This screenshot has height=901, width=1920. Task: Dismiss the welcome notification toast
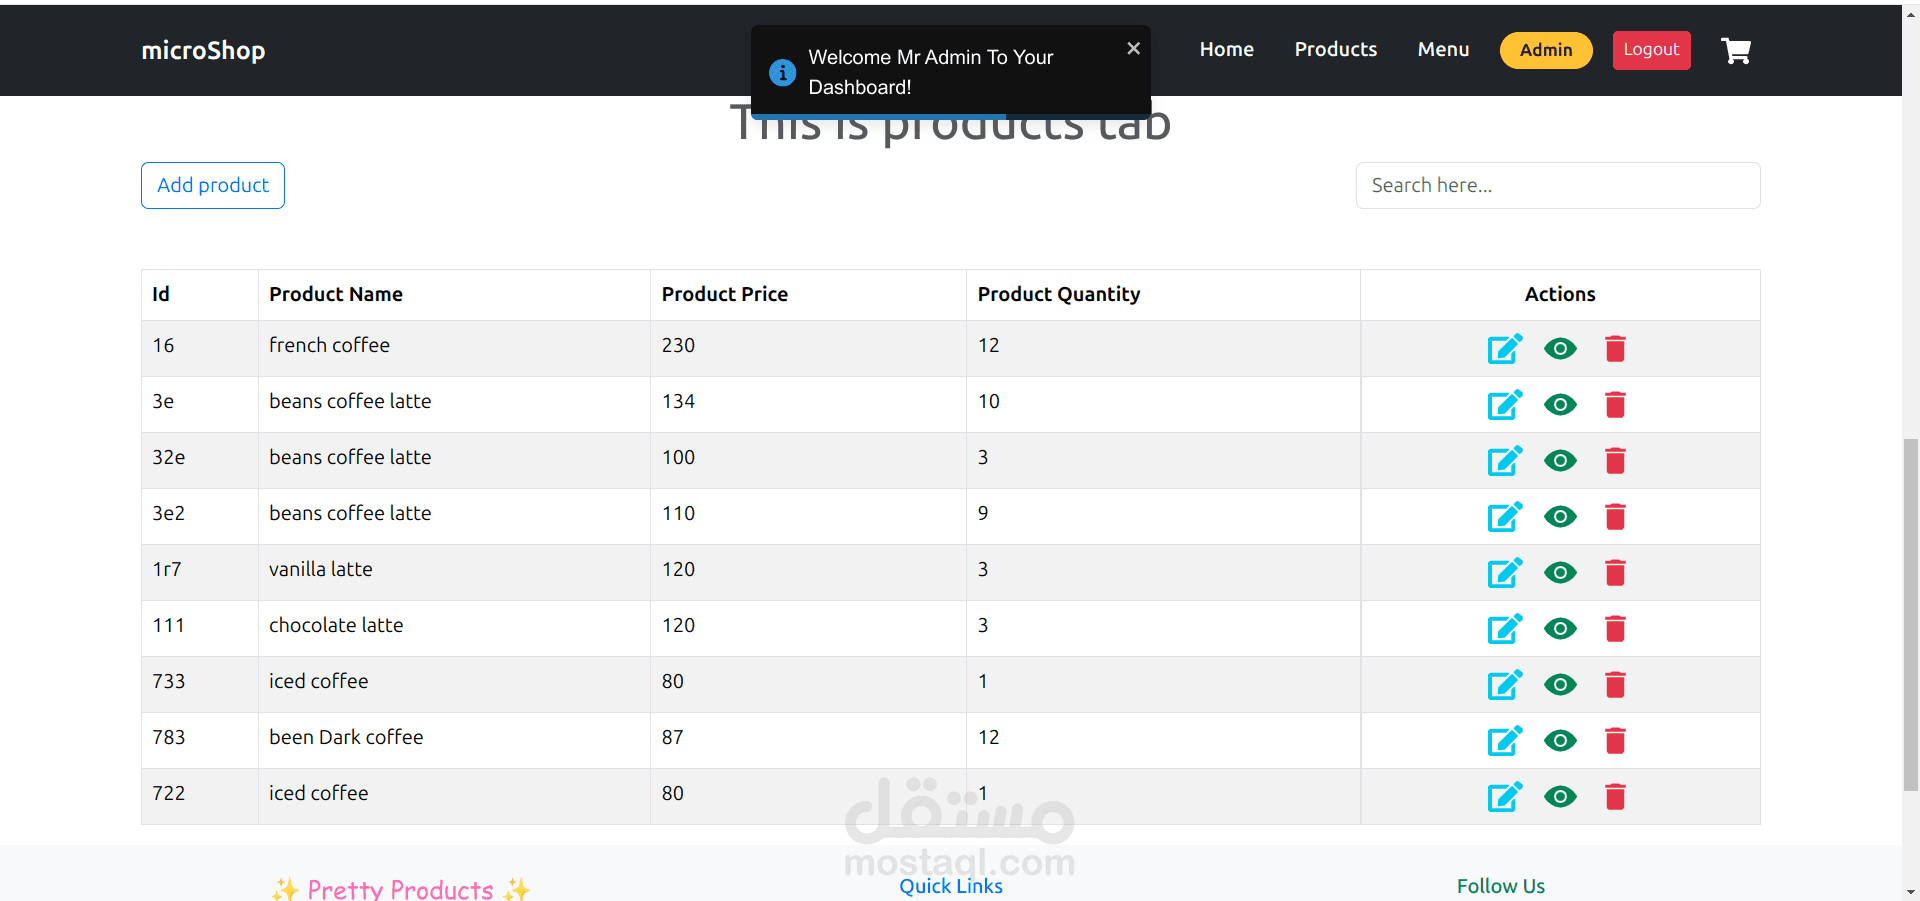point(1133,48)
